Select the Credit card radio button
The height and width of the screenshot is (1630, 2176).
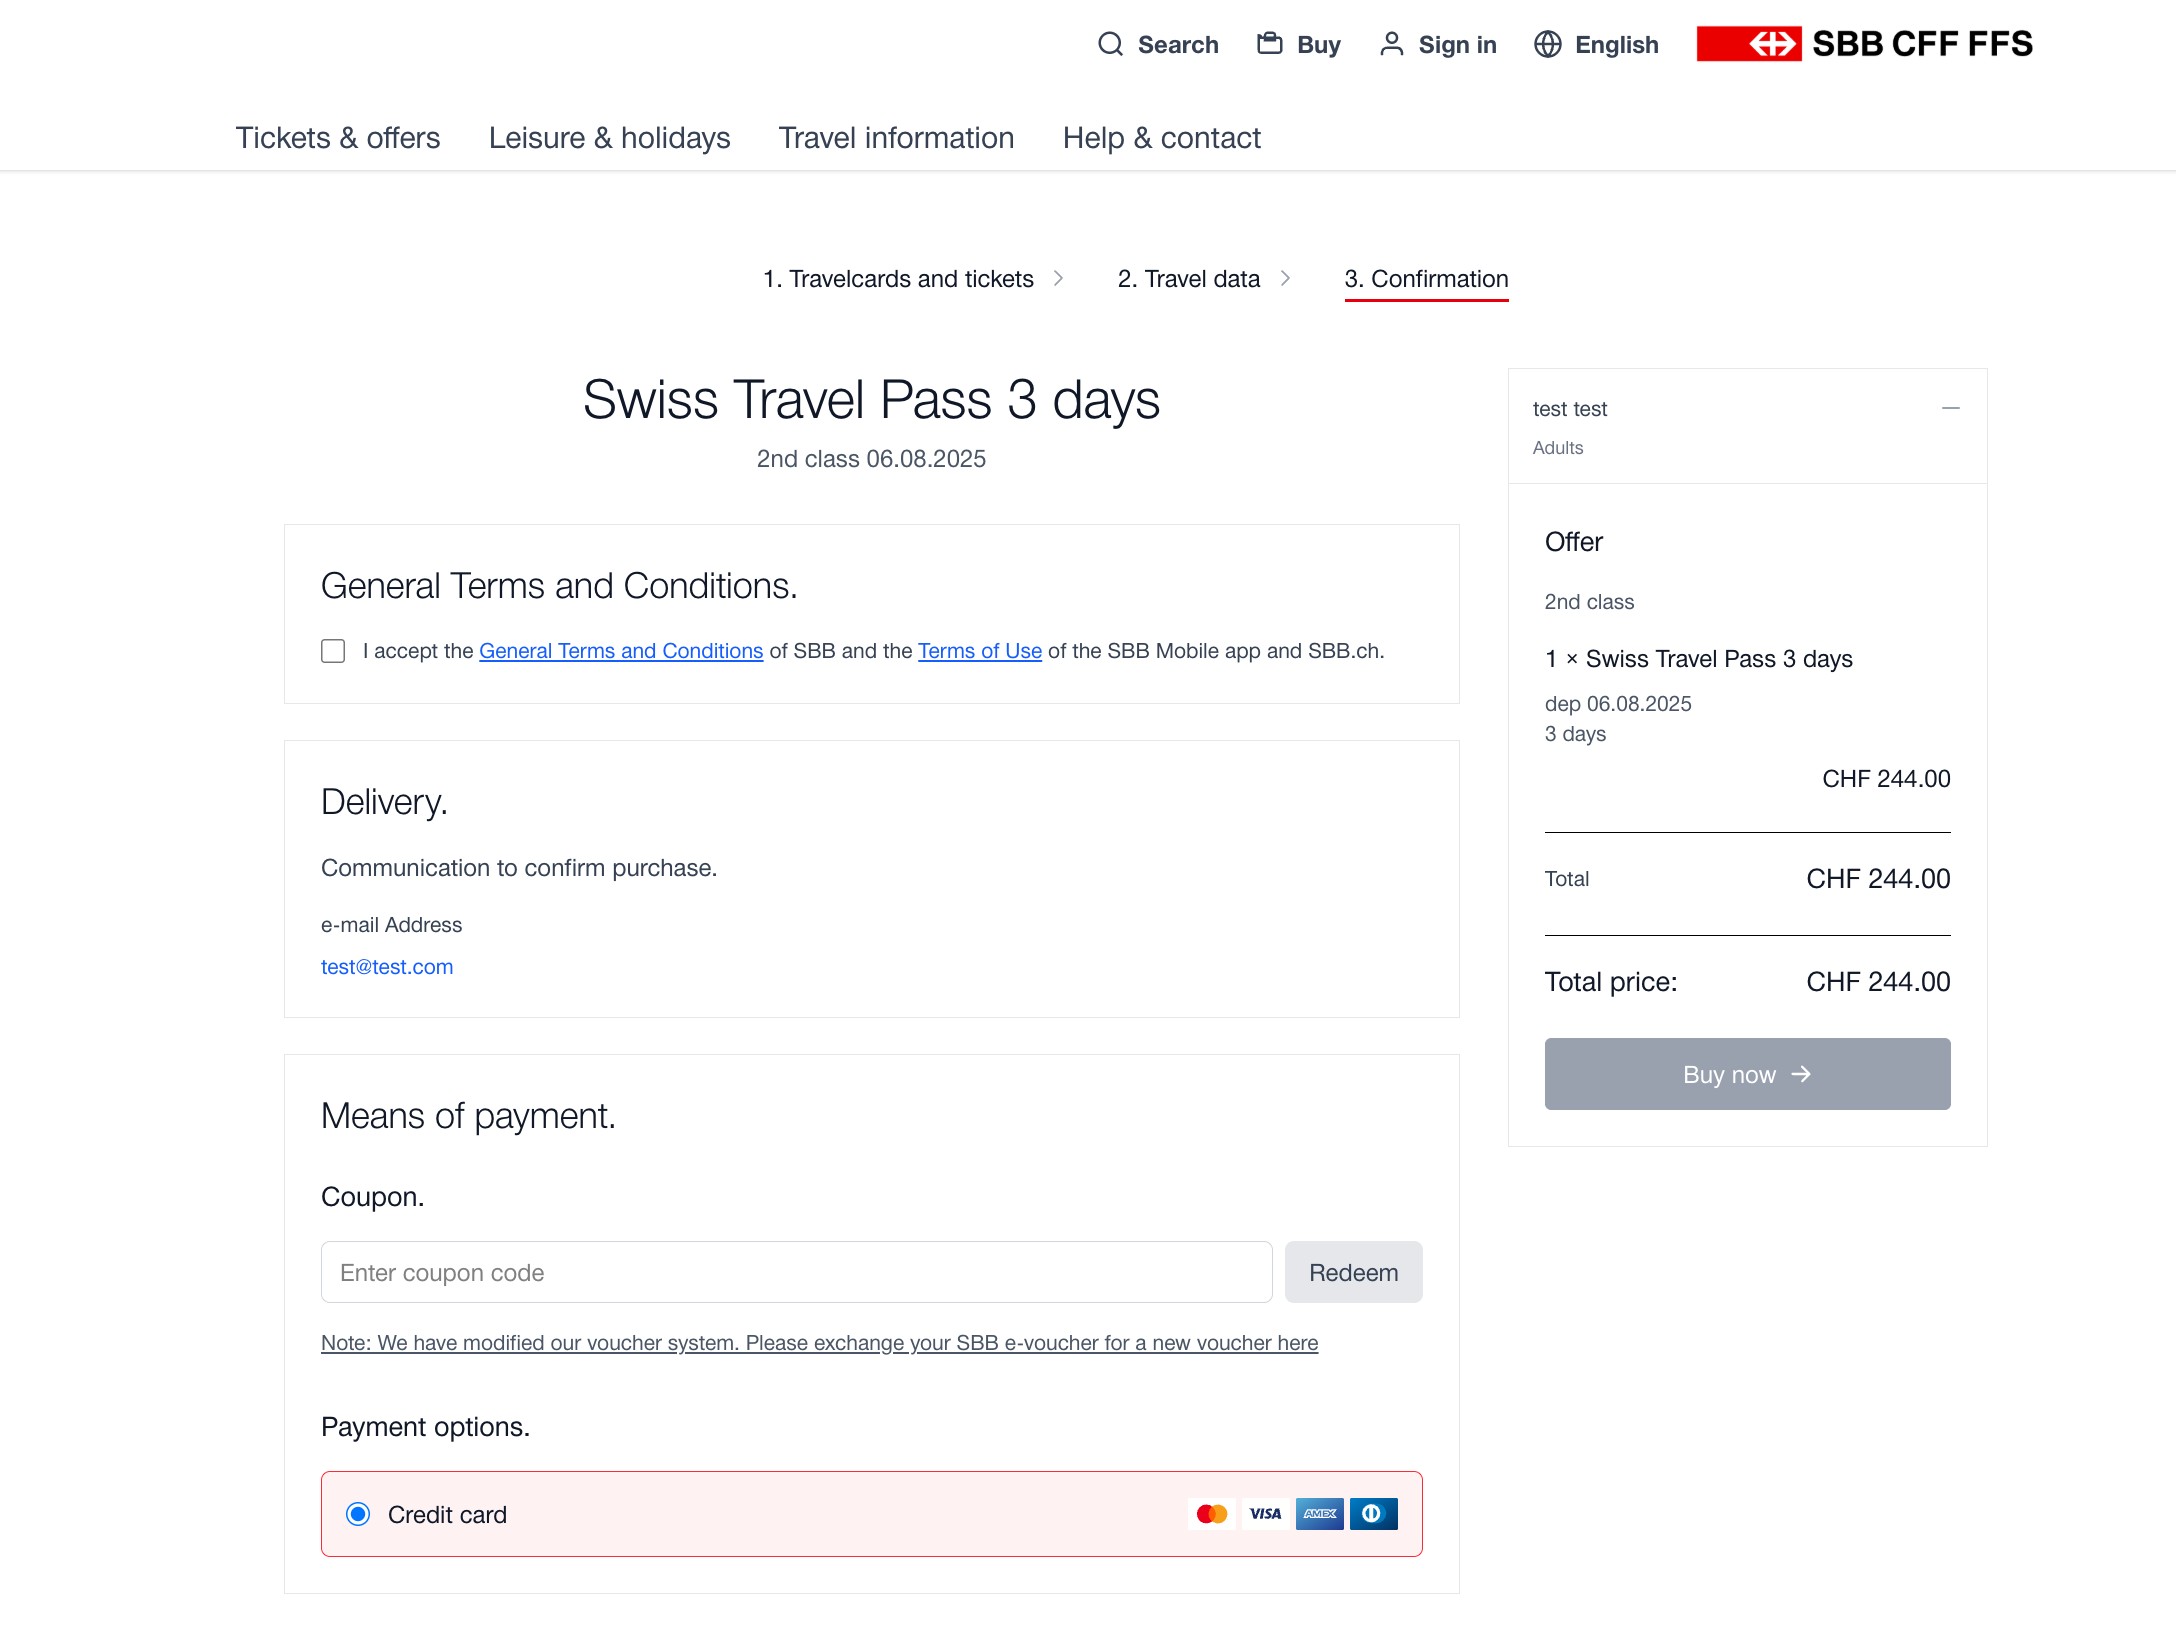[358, 1514]
